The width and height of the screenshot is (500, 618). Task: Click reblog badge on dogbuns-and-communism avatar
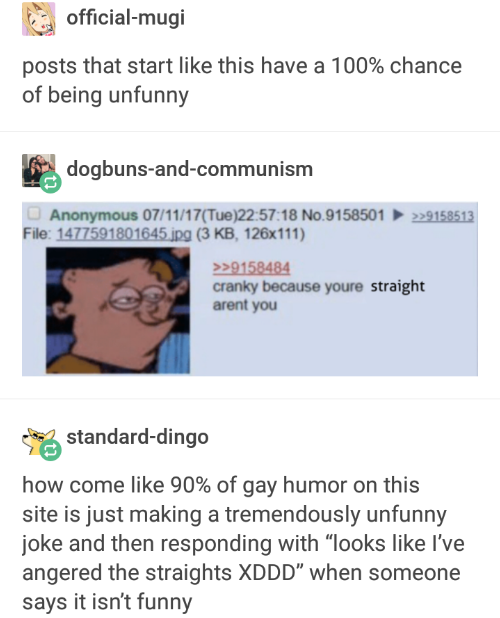50,182
